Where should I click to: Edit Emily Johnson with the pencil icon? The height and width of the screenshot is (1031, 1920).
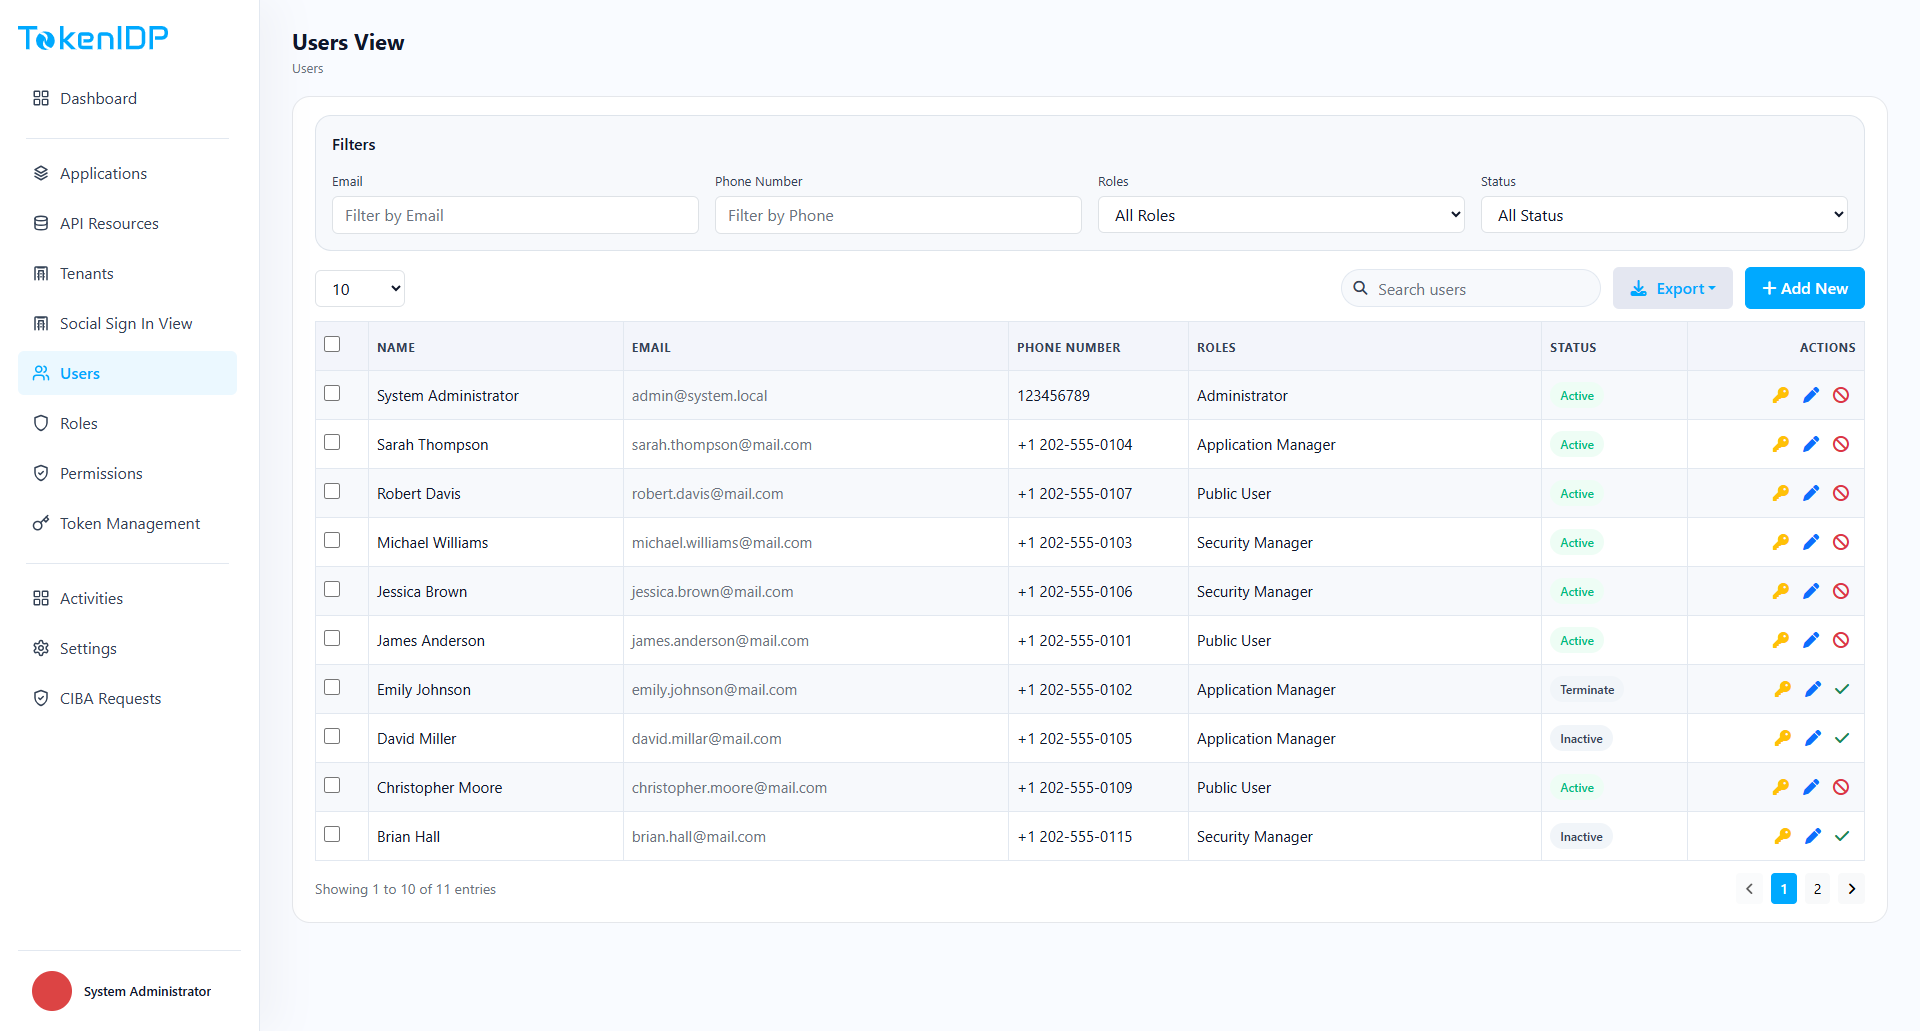tap(1813, 689)
